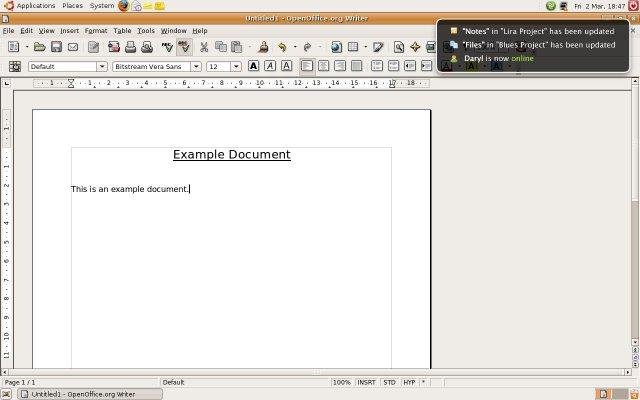Viewport: 640px width, 400px height.
Task: Toggle Bold formatting
Action: [254, 66]
